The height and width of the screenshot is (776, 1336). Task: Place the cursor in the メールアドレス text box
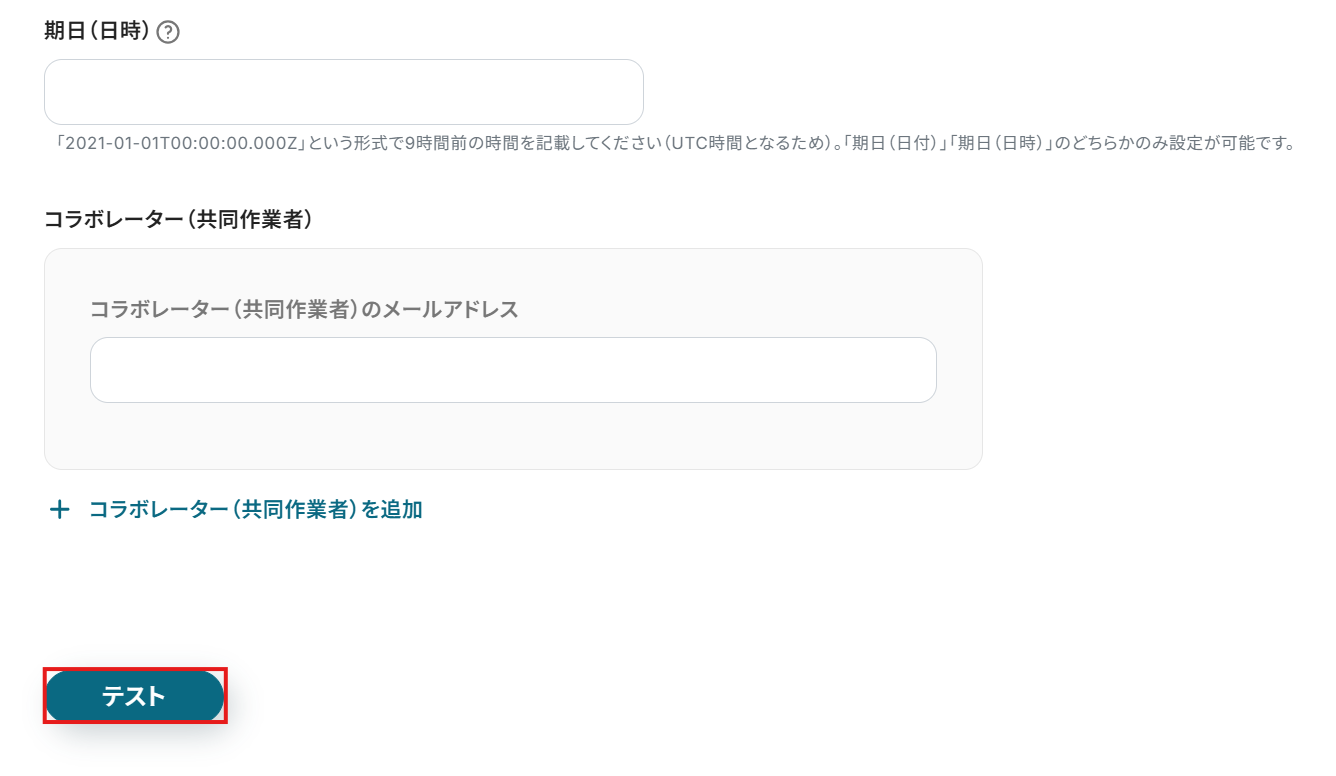coord(512,370)
